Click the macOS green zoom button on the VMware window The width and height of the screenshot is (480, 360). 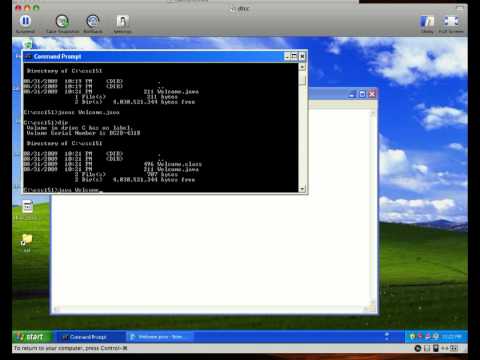[36, 8]
